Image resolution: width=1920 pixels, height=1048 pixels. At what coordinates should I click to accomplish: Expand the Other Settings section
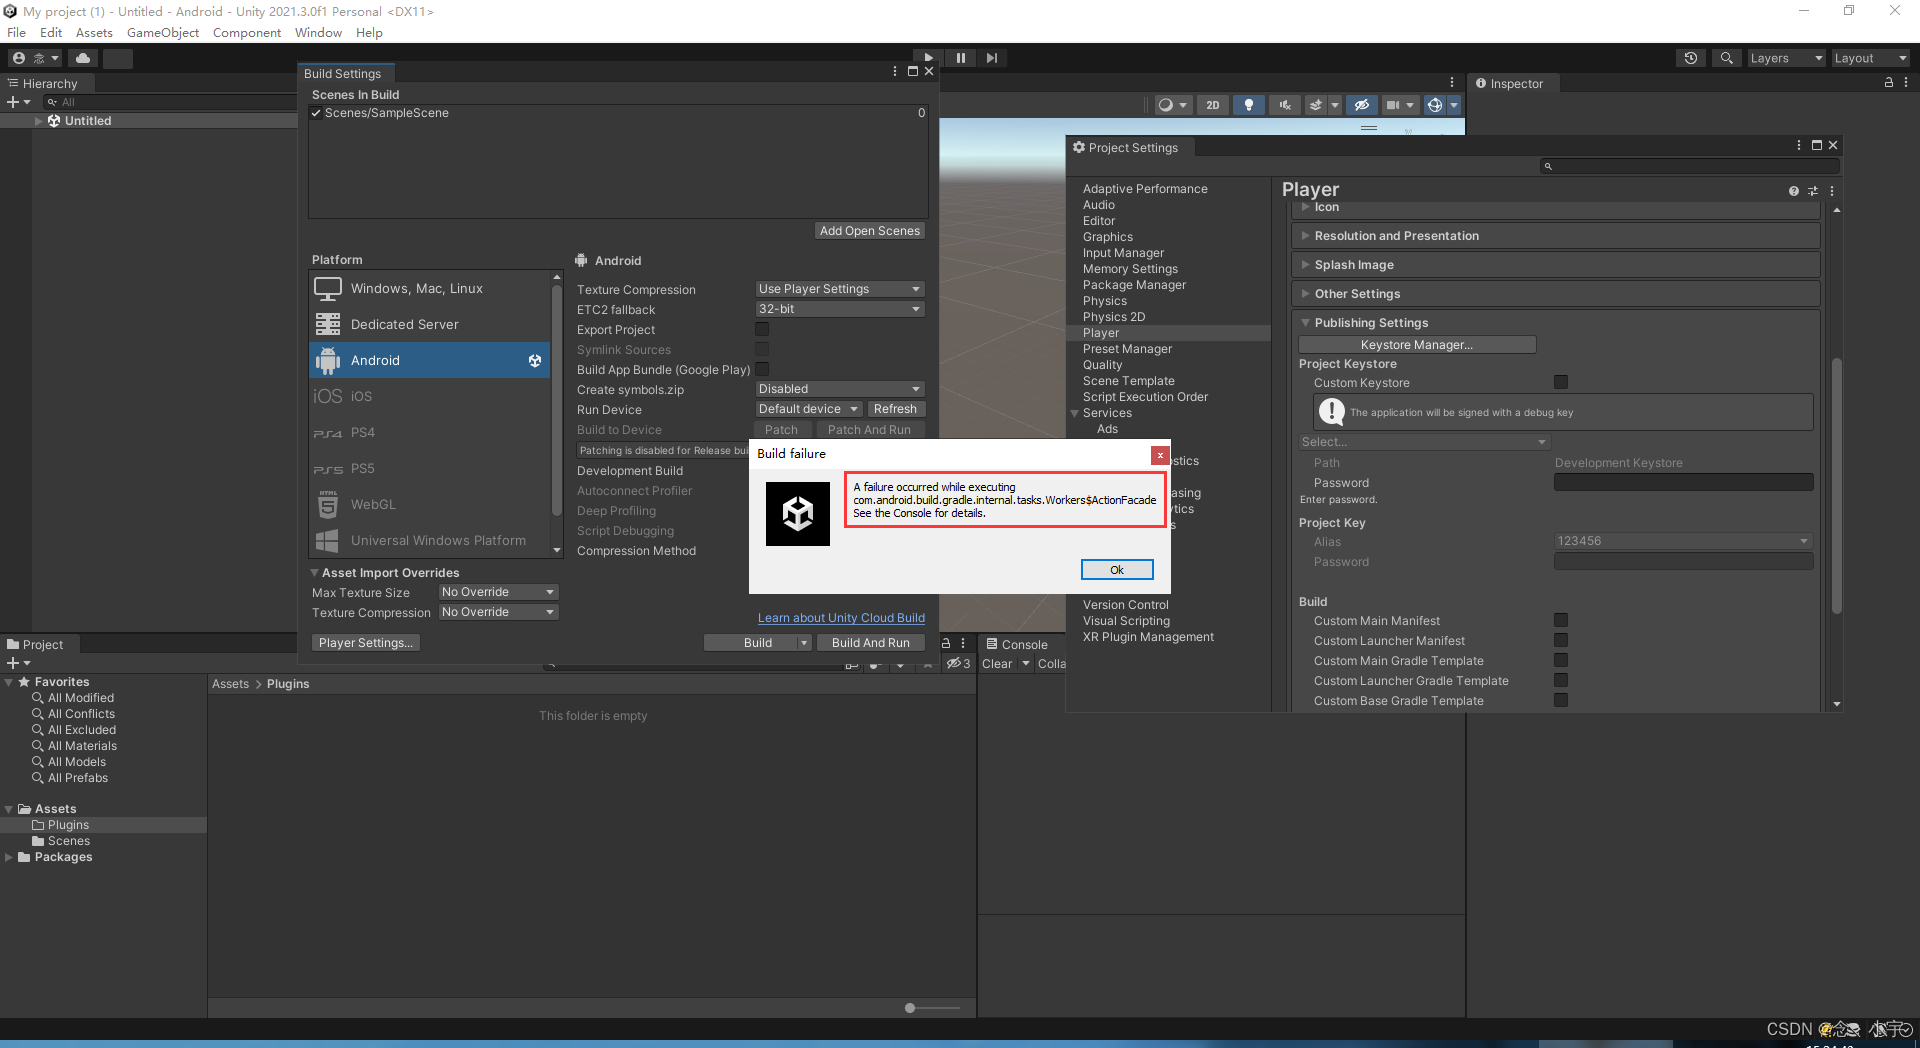click(1555, 294)
